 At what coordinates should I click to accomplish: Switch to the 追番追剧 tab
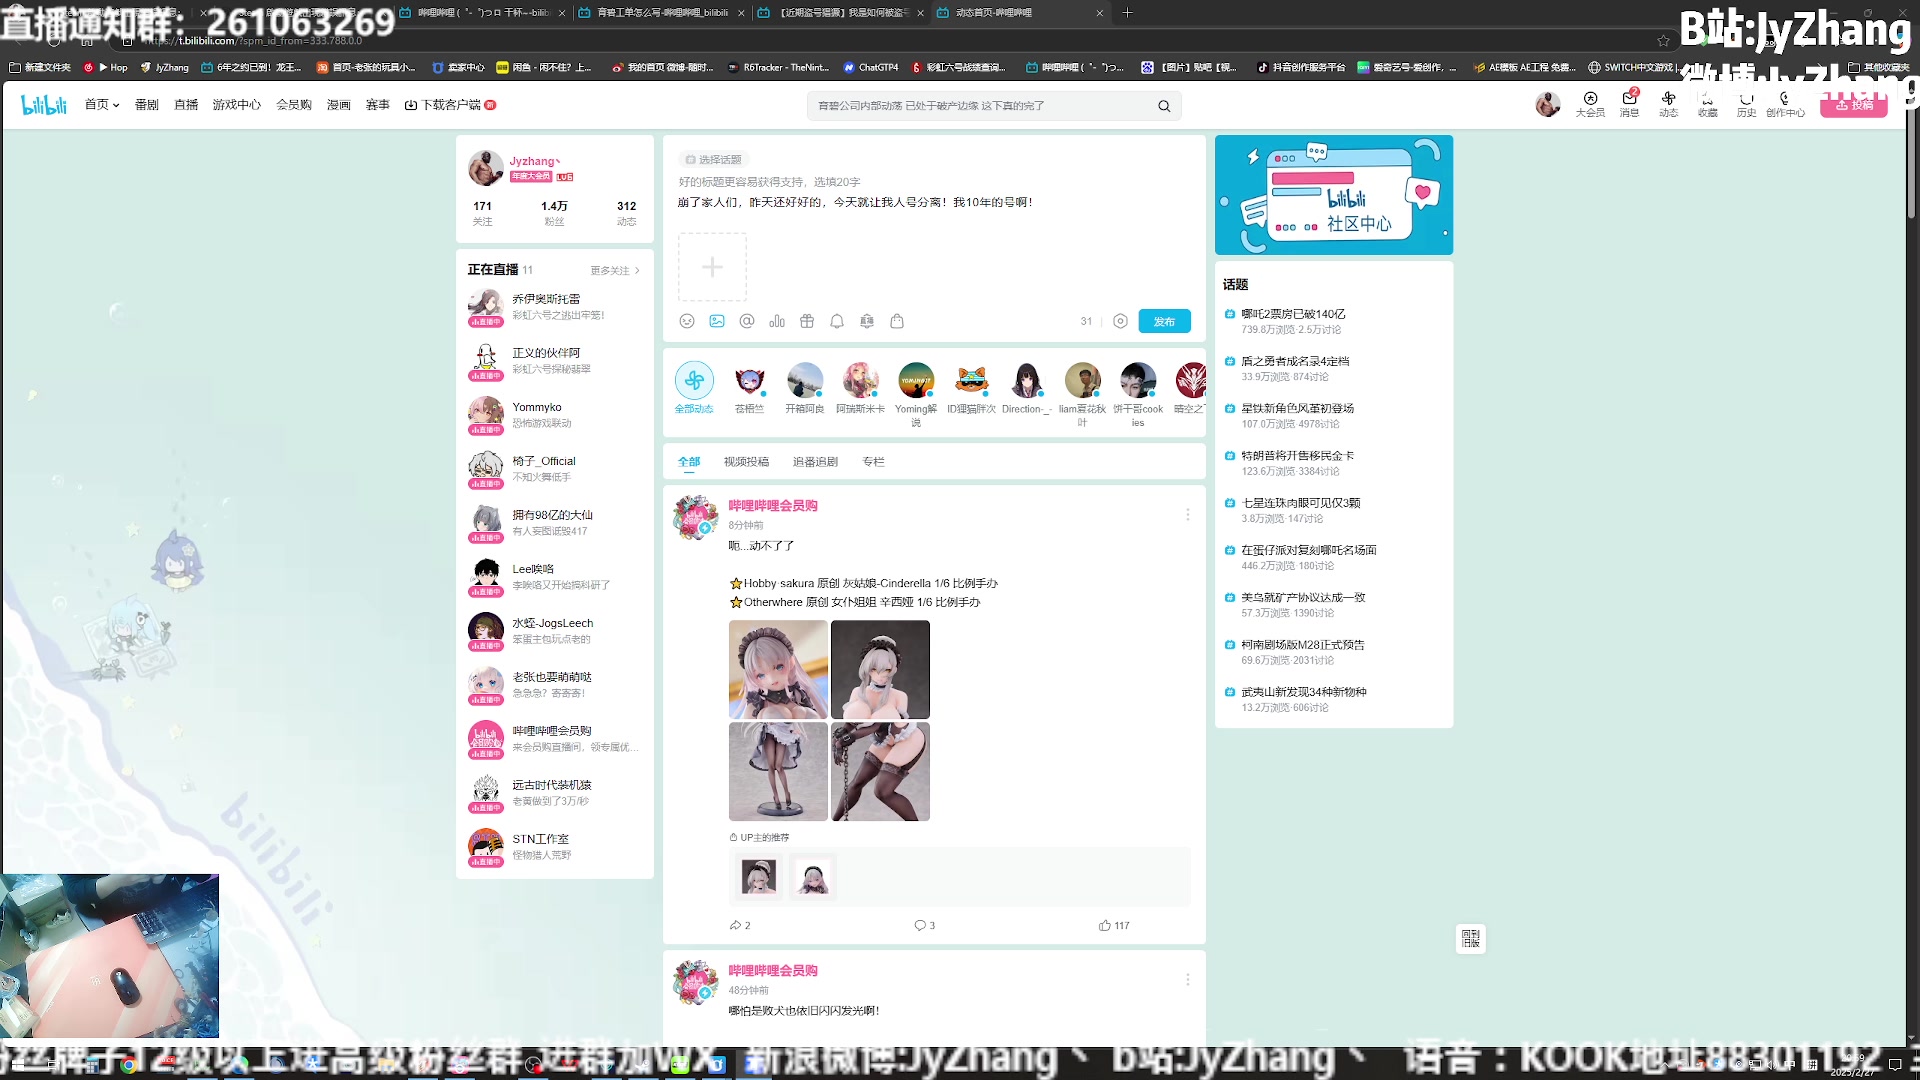[815, 462]
